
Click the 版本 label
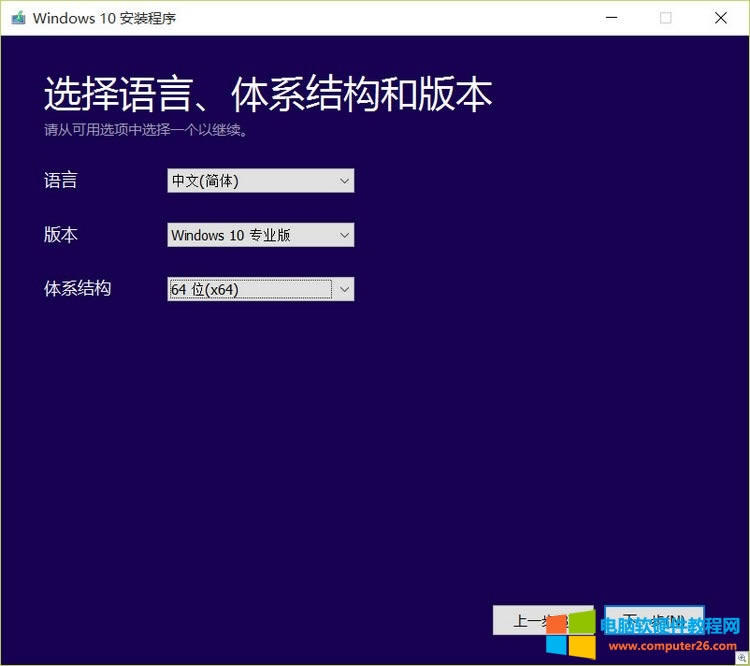60,235
